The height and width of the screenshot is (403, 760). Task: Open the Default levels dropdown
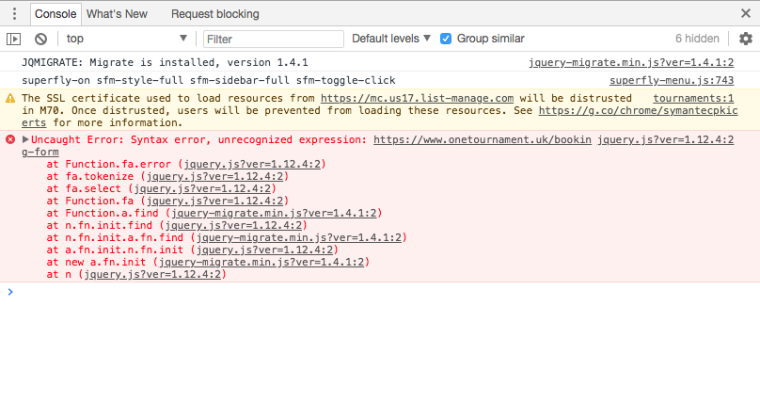click(391, 39)
